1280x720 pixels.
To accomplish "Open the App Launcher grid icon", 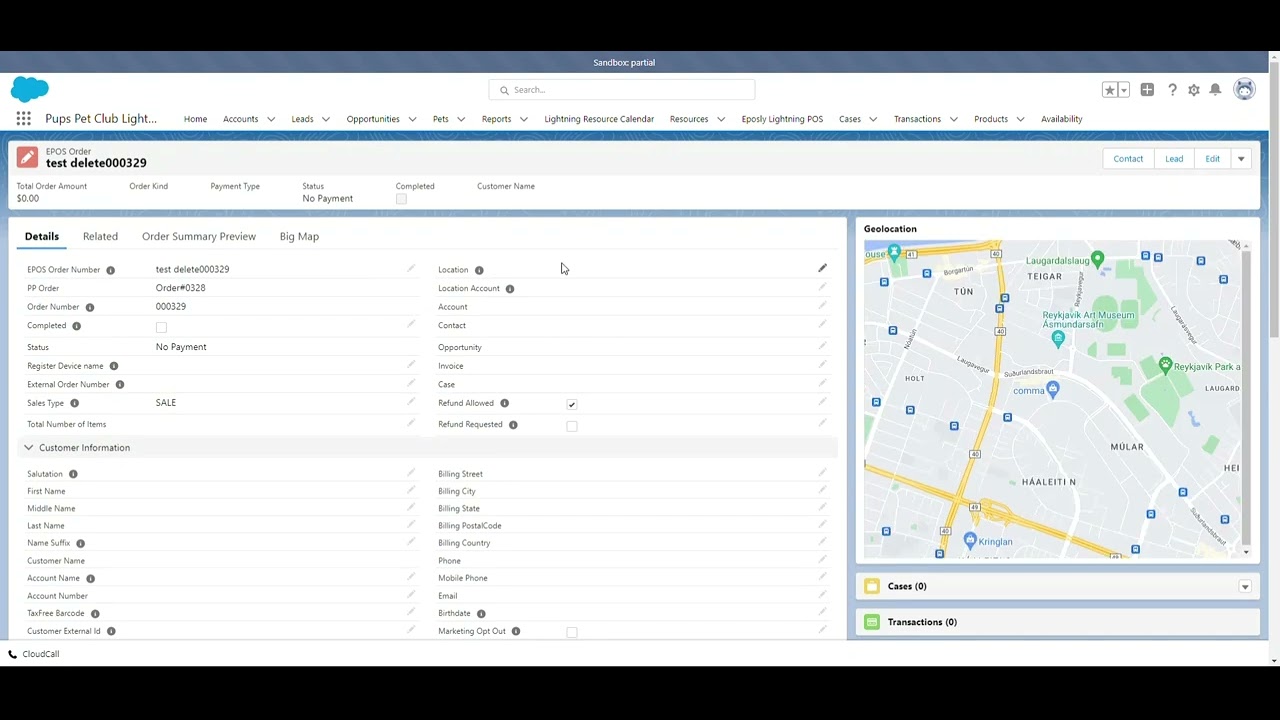I will 23,118.
